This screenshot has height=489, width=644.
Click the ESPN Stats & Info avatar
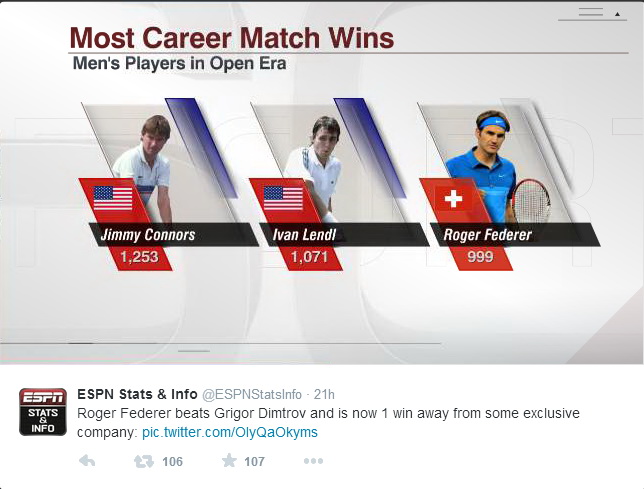(43, 411)
